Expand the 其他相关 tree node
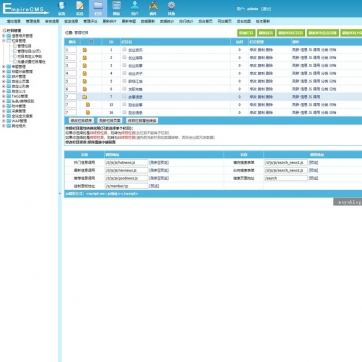The height and width of the screenshot is (362, 362). [x=4, y=126]
